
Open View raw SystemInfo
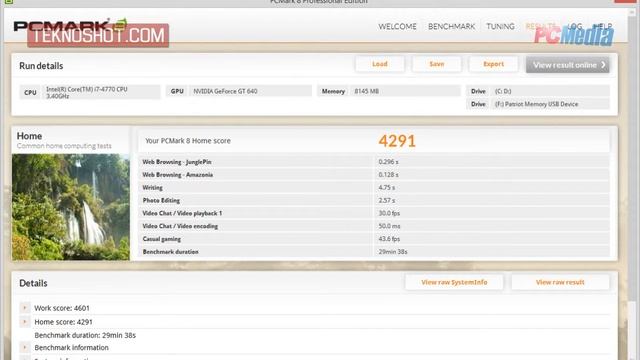tap(454, 282)
